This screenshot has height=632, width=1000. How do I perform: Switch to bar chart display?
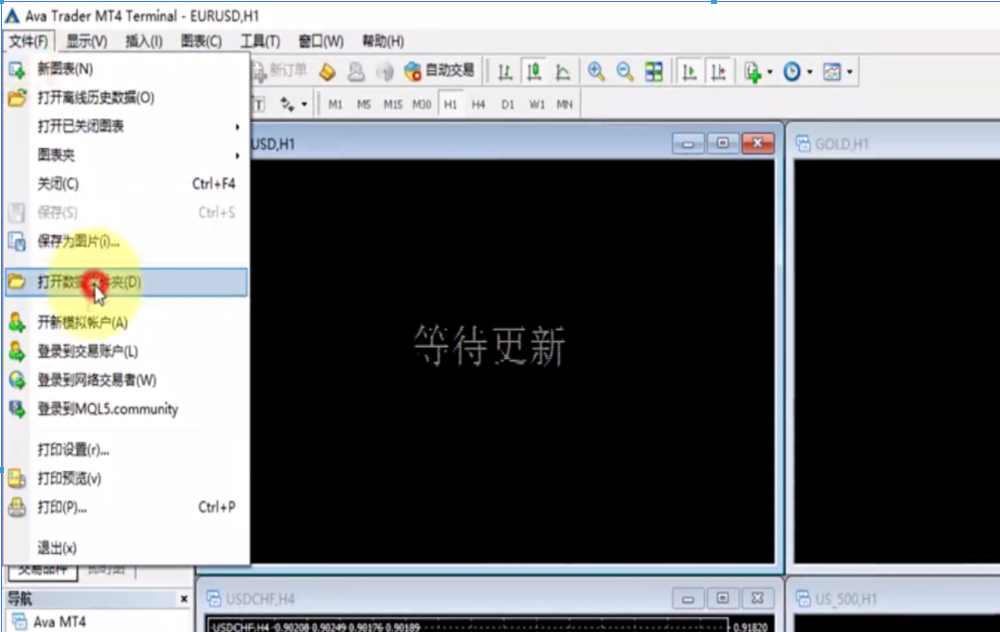505,71
